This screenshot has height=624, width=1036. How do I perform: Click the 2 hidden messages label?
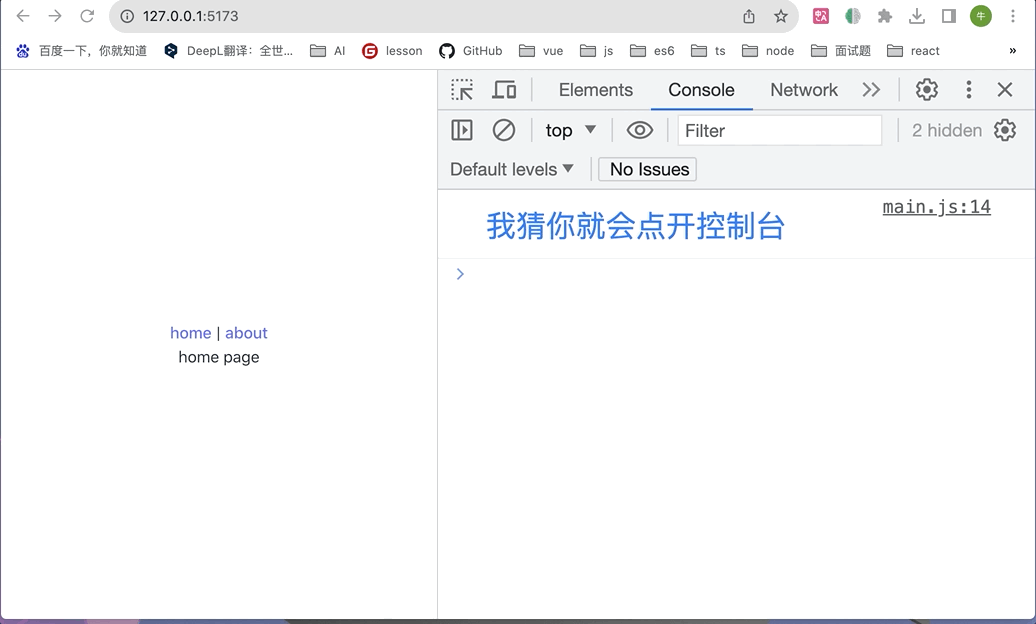click(947, 130)
